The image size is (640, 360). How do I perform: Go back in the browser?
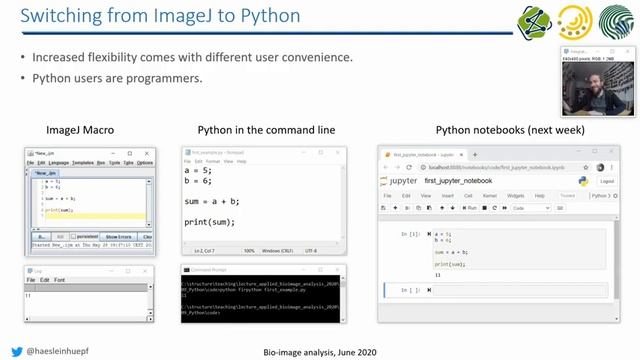click(x=386, y=167)
